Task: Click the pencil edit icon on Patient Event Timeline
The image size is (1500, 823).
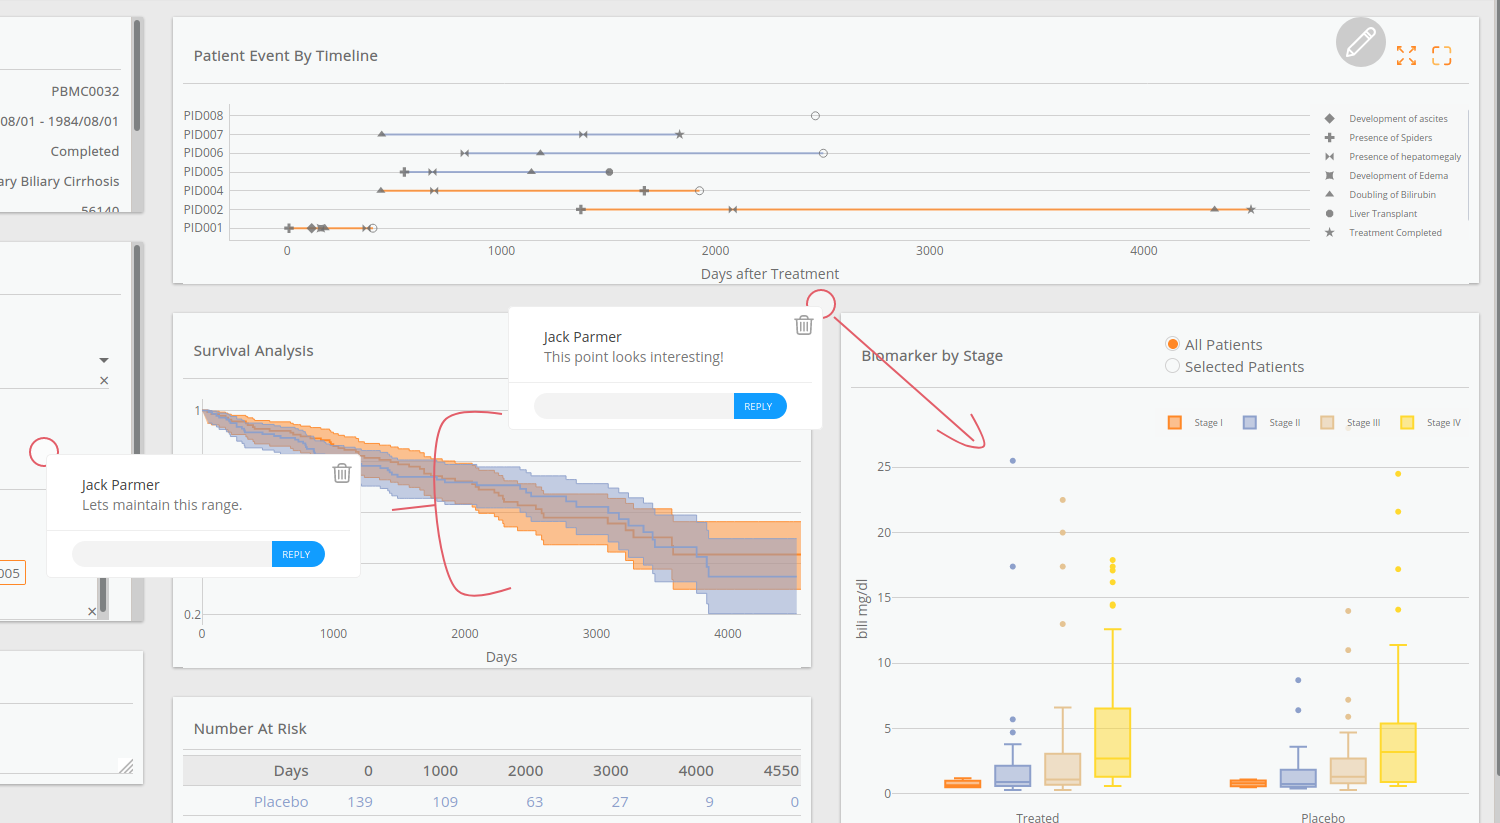Action: 1360,42
